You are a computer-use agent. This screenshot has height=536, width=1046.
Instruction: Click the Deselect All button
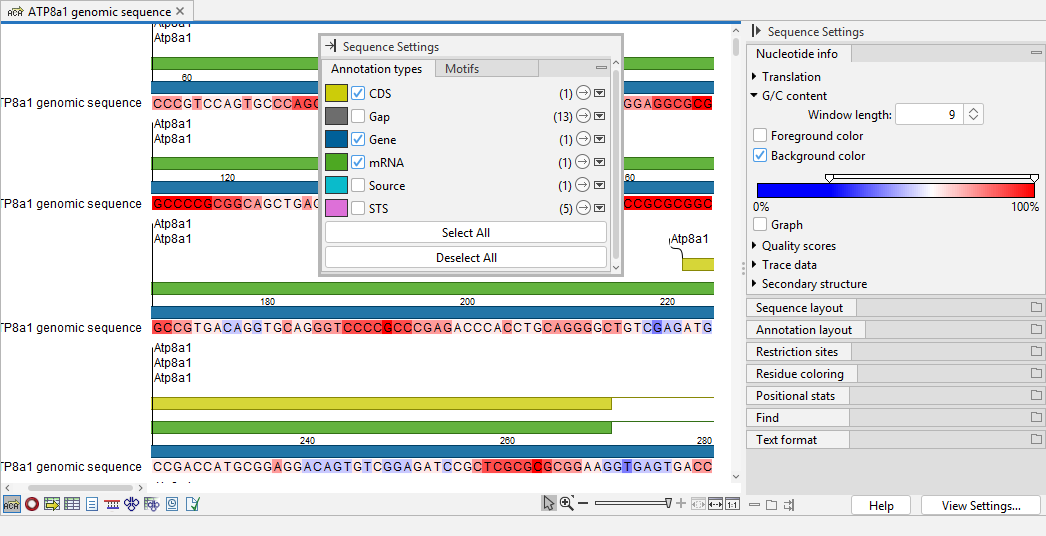[x=466, y=258]
